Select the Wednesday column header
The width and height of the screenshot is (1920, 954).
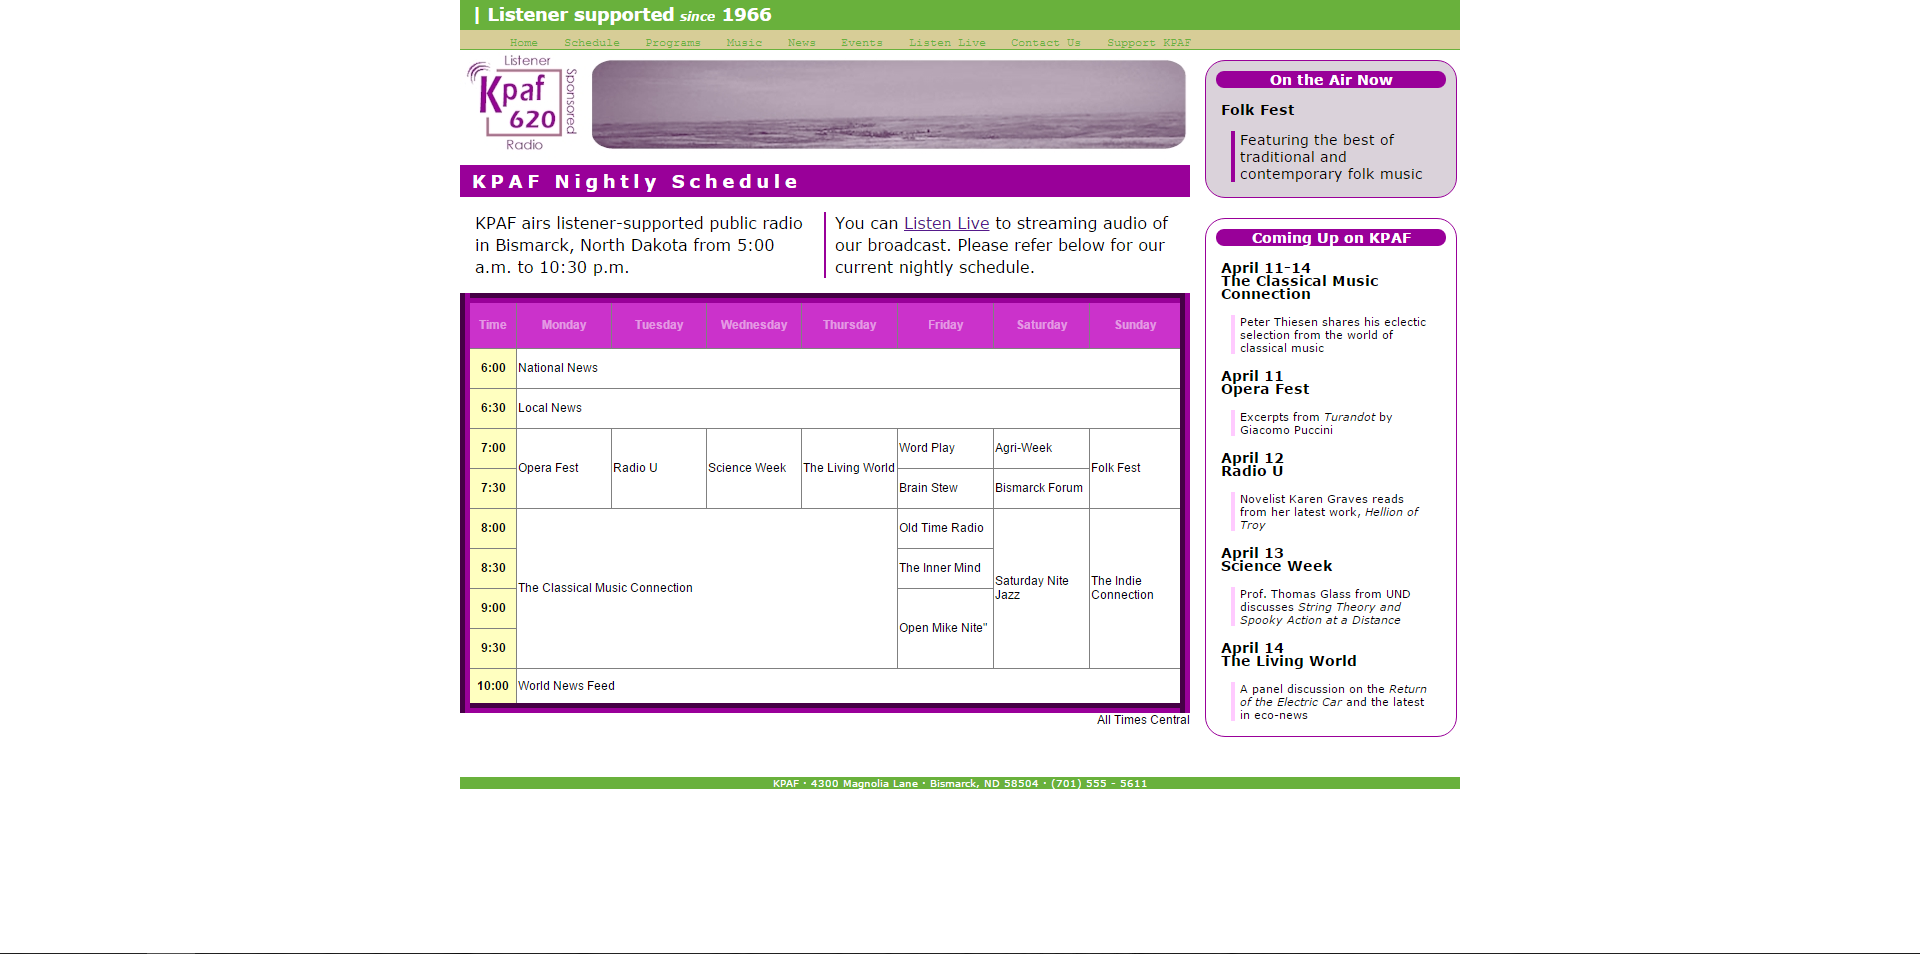(x=754, y=325)
